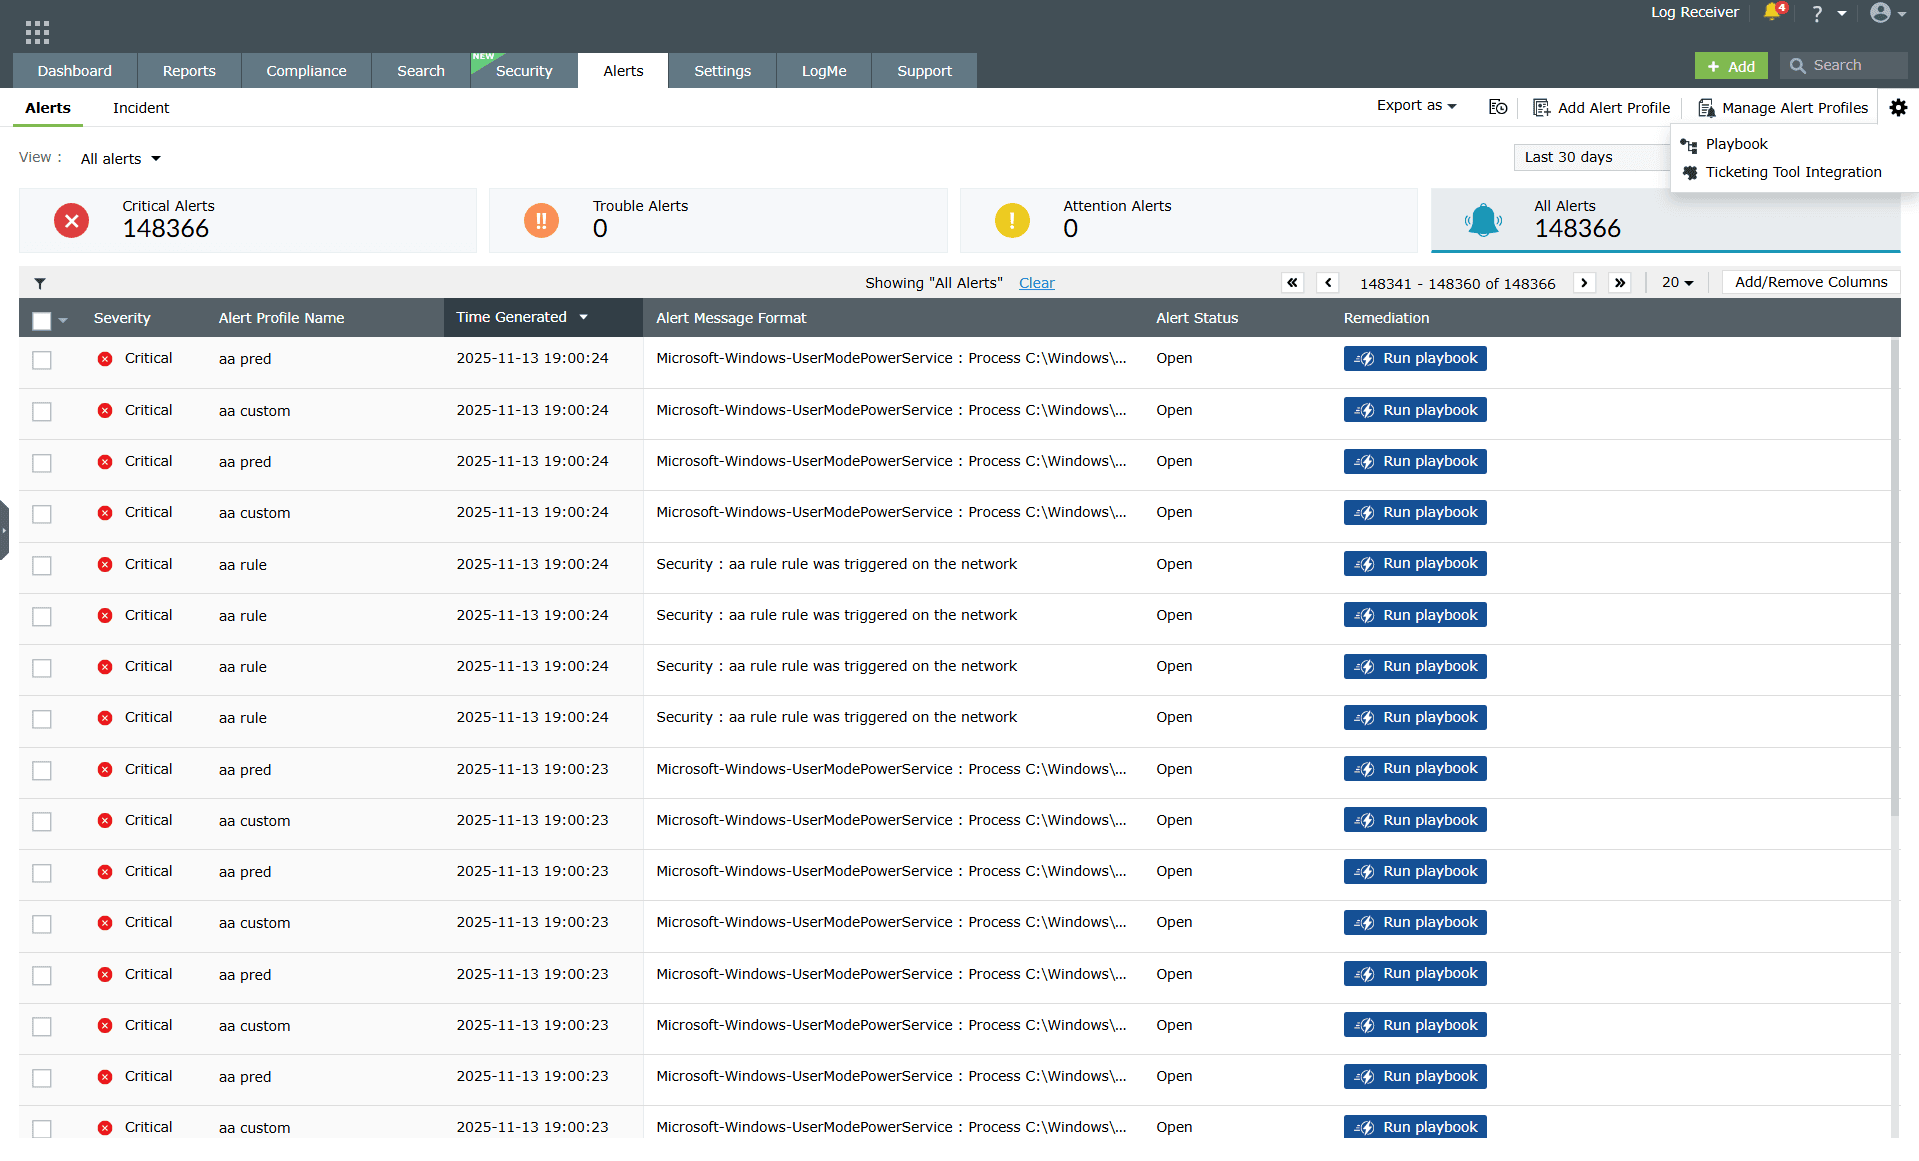Select the checkbox on the first aa rule row

tap(41, 566)
